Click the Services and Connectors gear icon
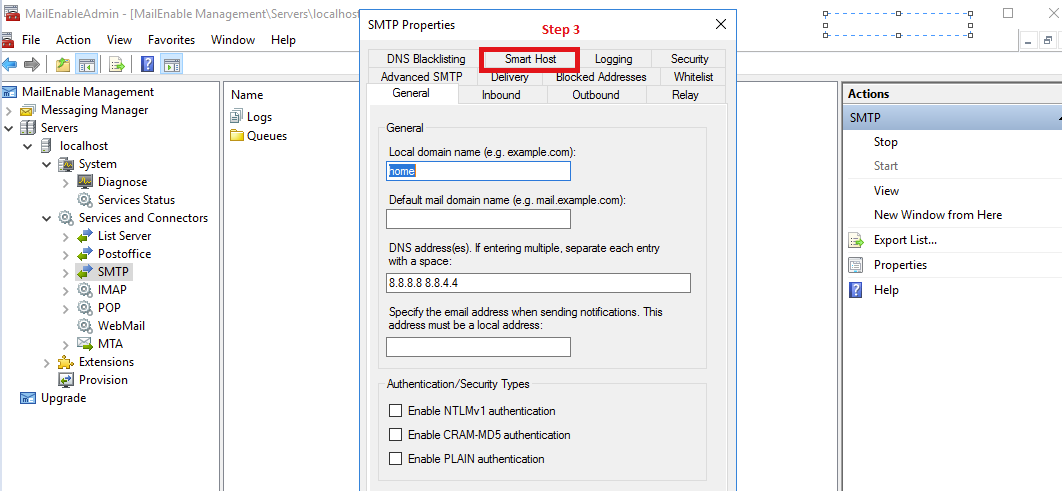Viewport: 1062px width, 491px height. coord(66,218)
